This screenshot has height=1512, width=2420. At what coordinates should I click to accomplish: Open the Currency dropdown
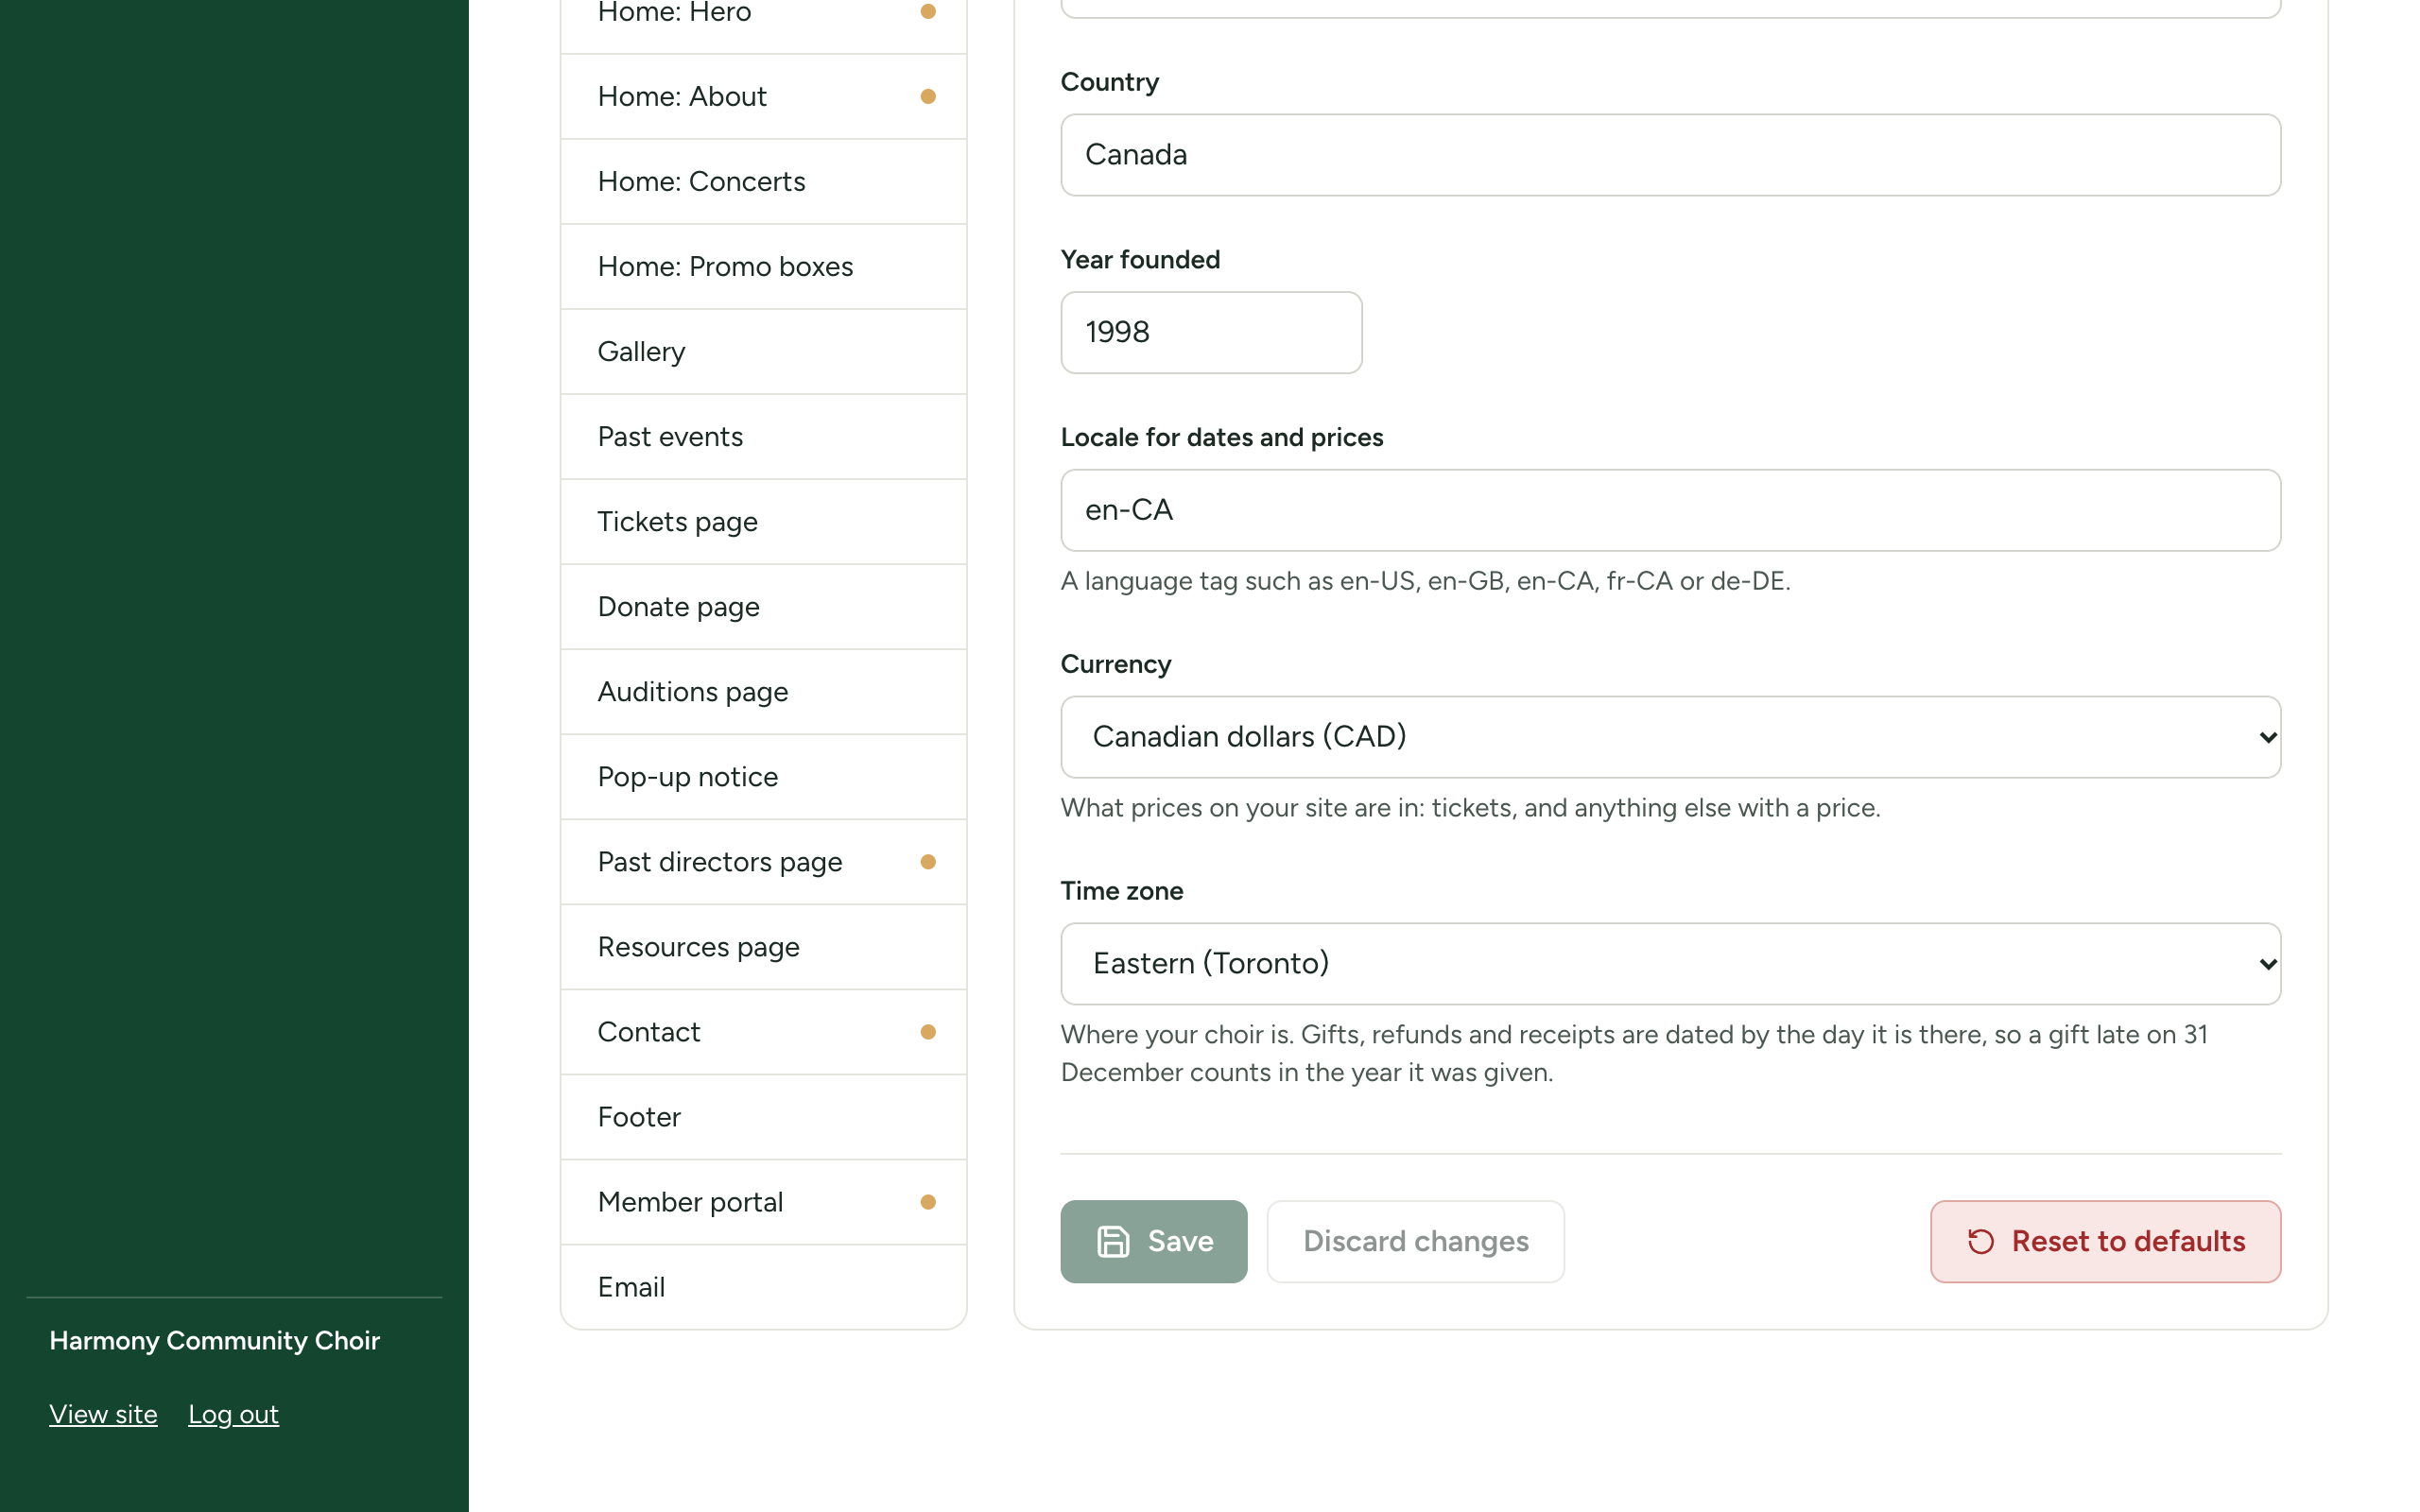(1670, 737)
